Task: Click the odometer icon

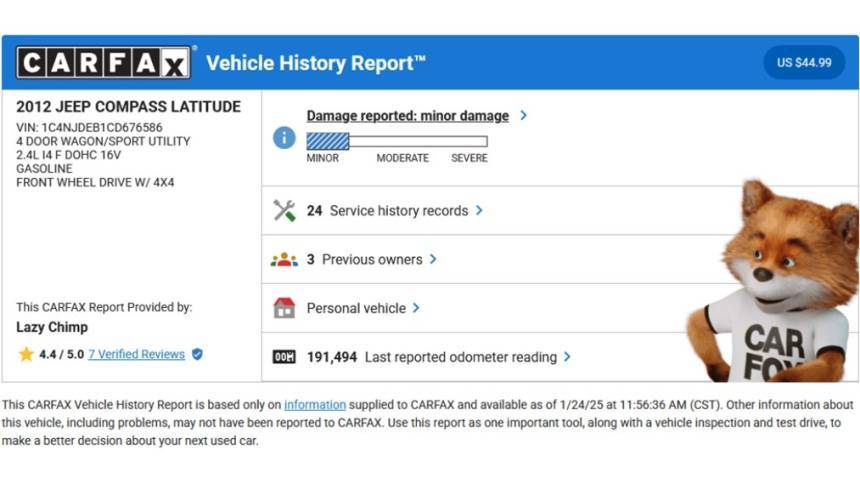Action: pos(284,357)
